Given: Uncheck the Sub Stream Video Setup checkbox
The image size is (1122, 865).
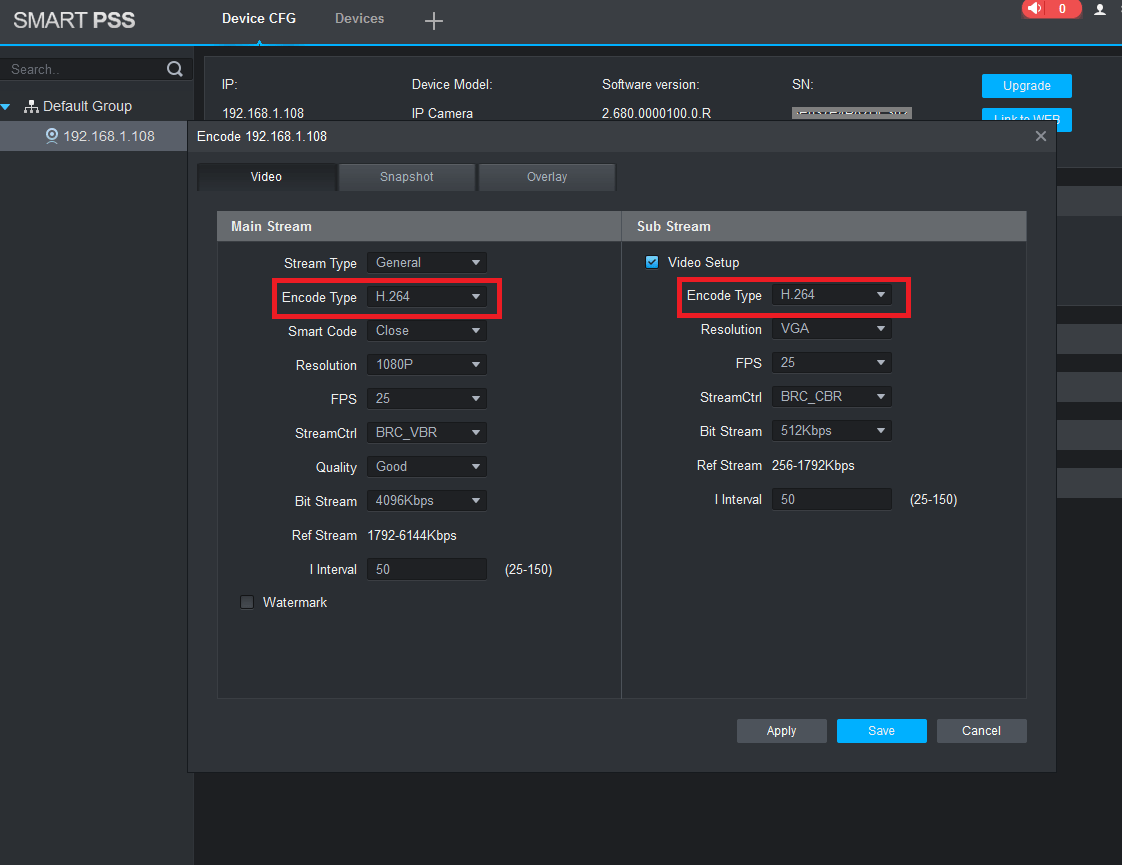Looking at the screenshot, I should coord(652,262).
